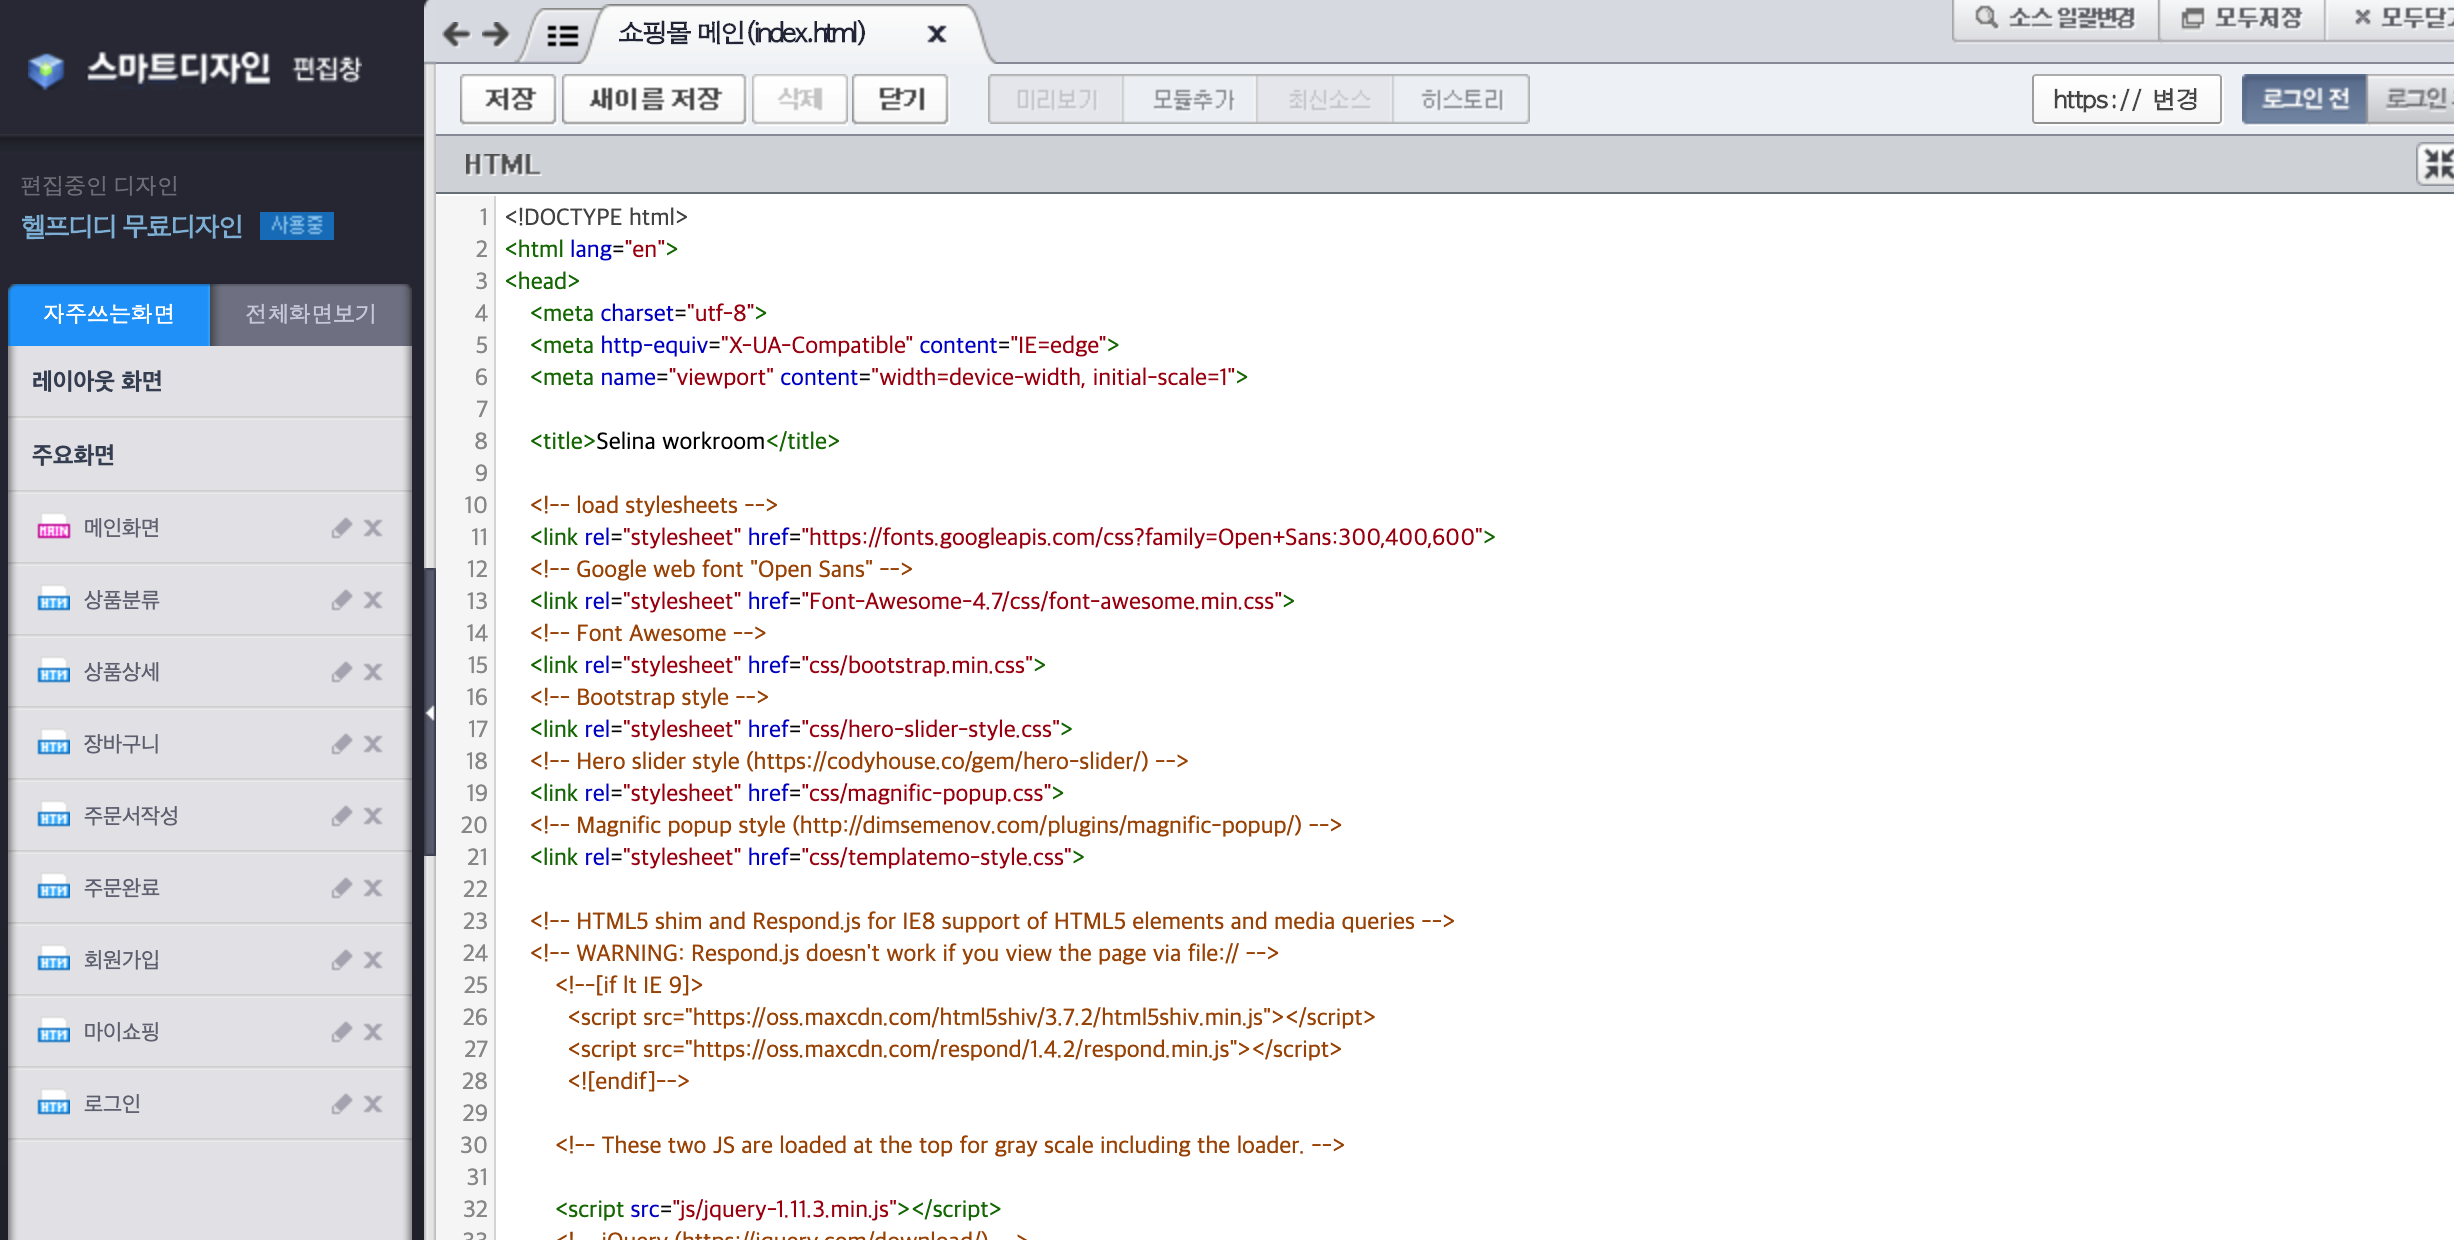
Task: Remove 상품분류 with its X icon
Action: tap(373, 599)
